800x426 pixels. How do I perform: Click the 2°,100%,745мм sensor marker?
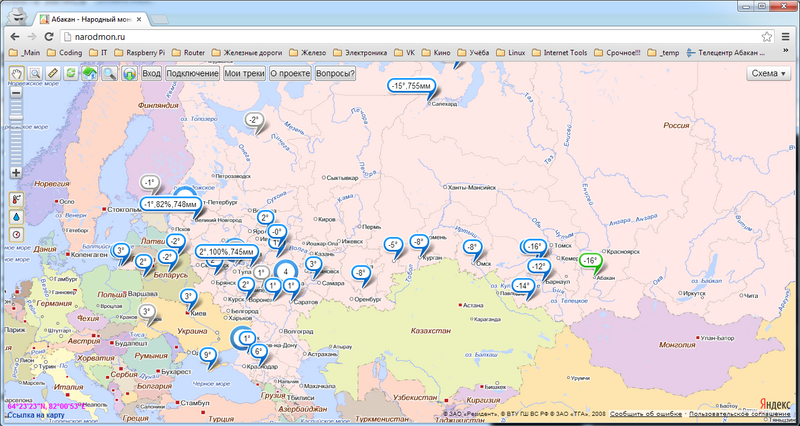pos(227,252)
